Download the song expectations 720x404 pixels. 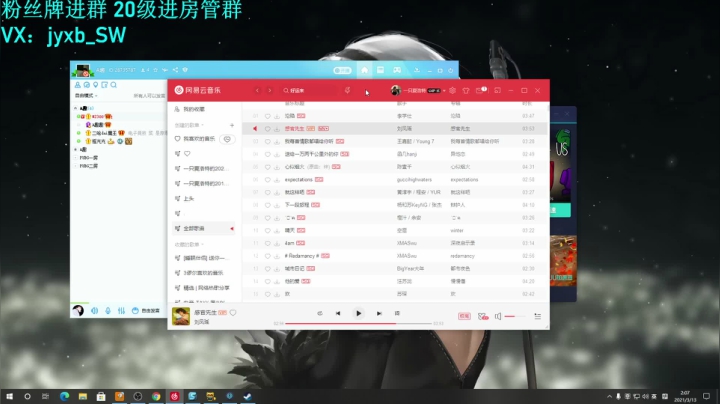(277, 180)
